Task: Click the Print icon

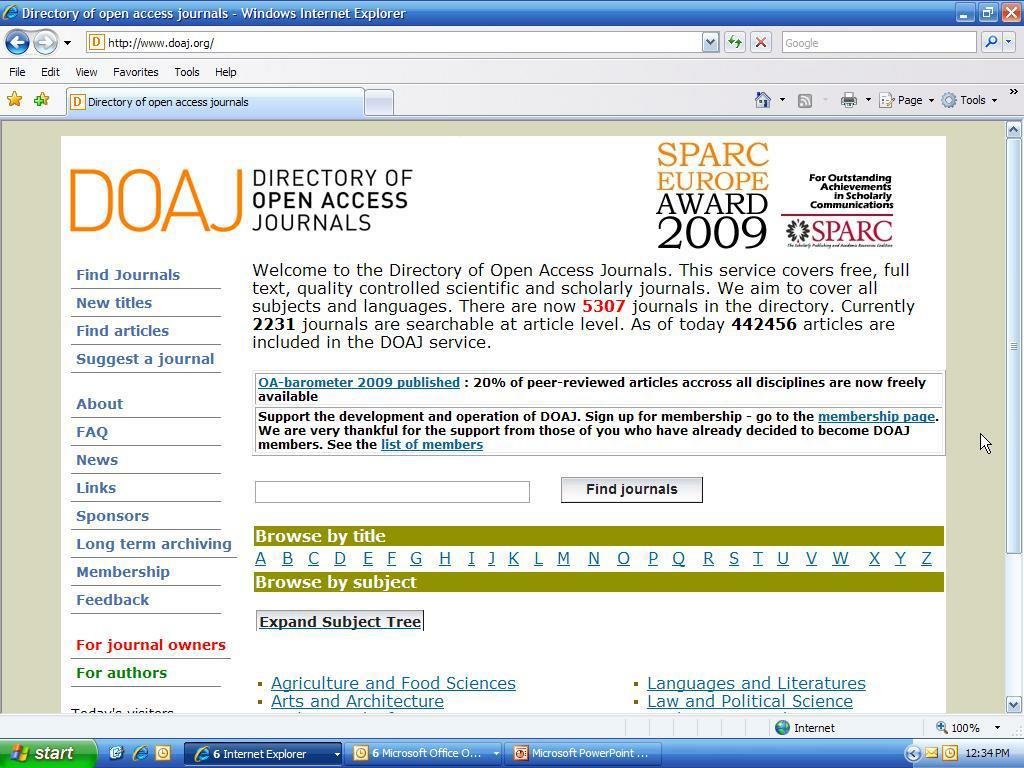Action: point(848,100)
